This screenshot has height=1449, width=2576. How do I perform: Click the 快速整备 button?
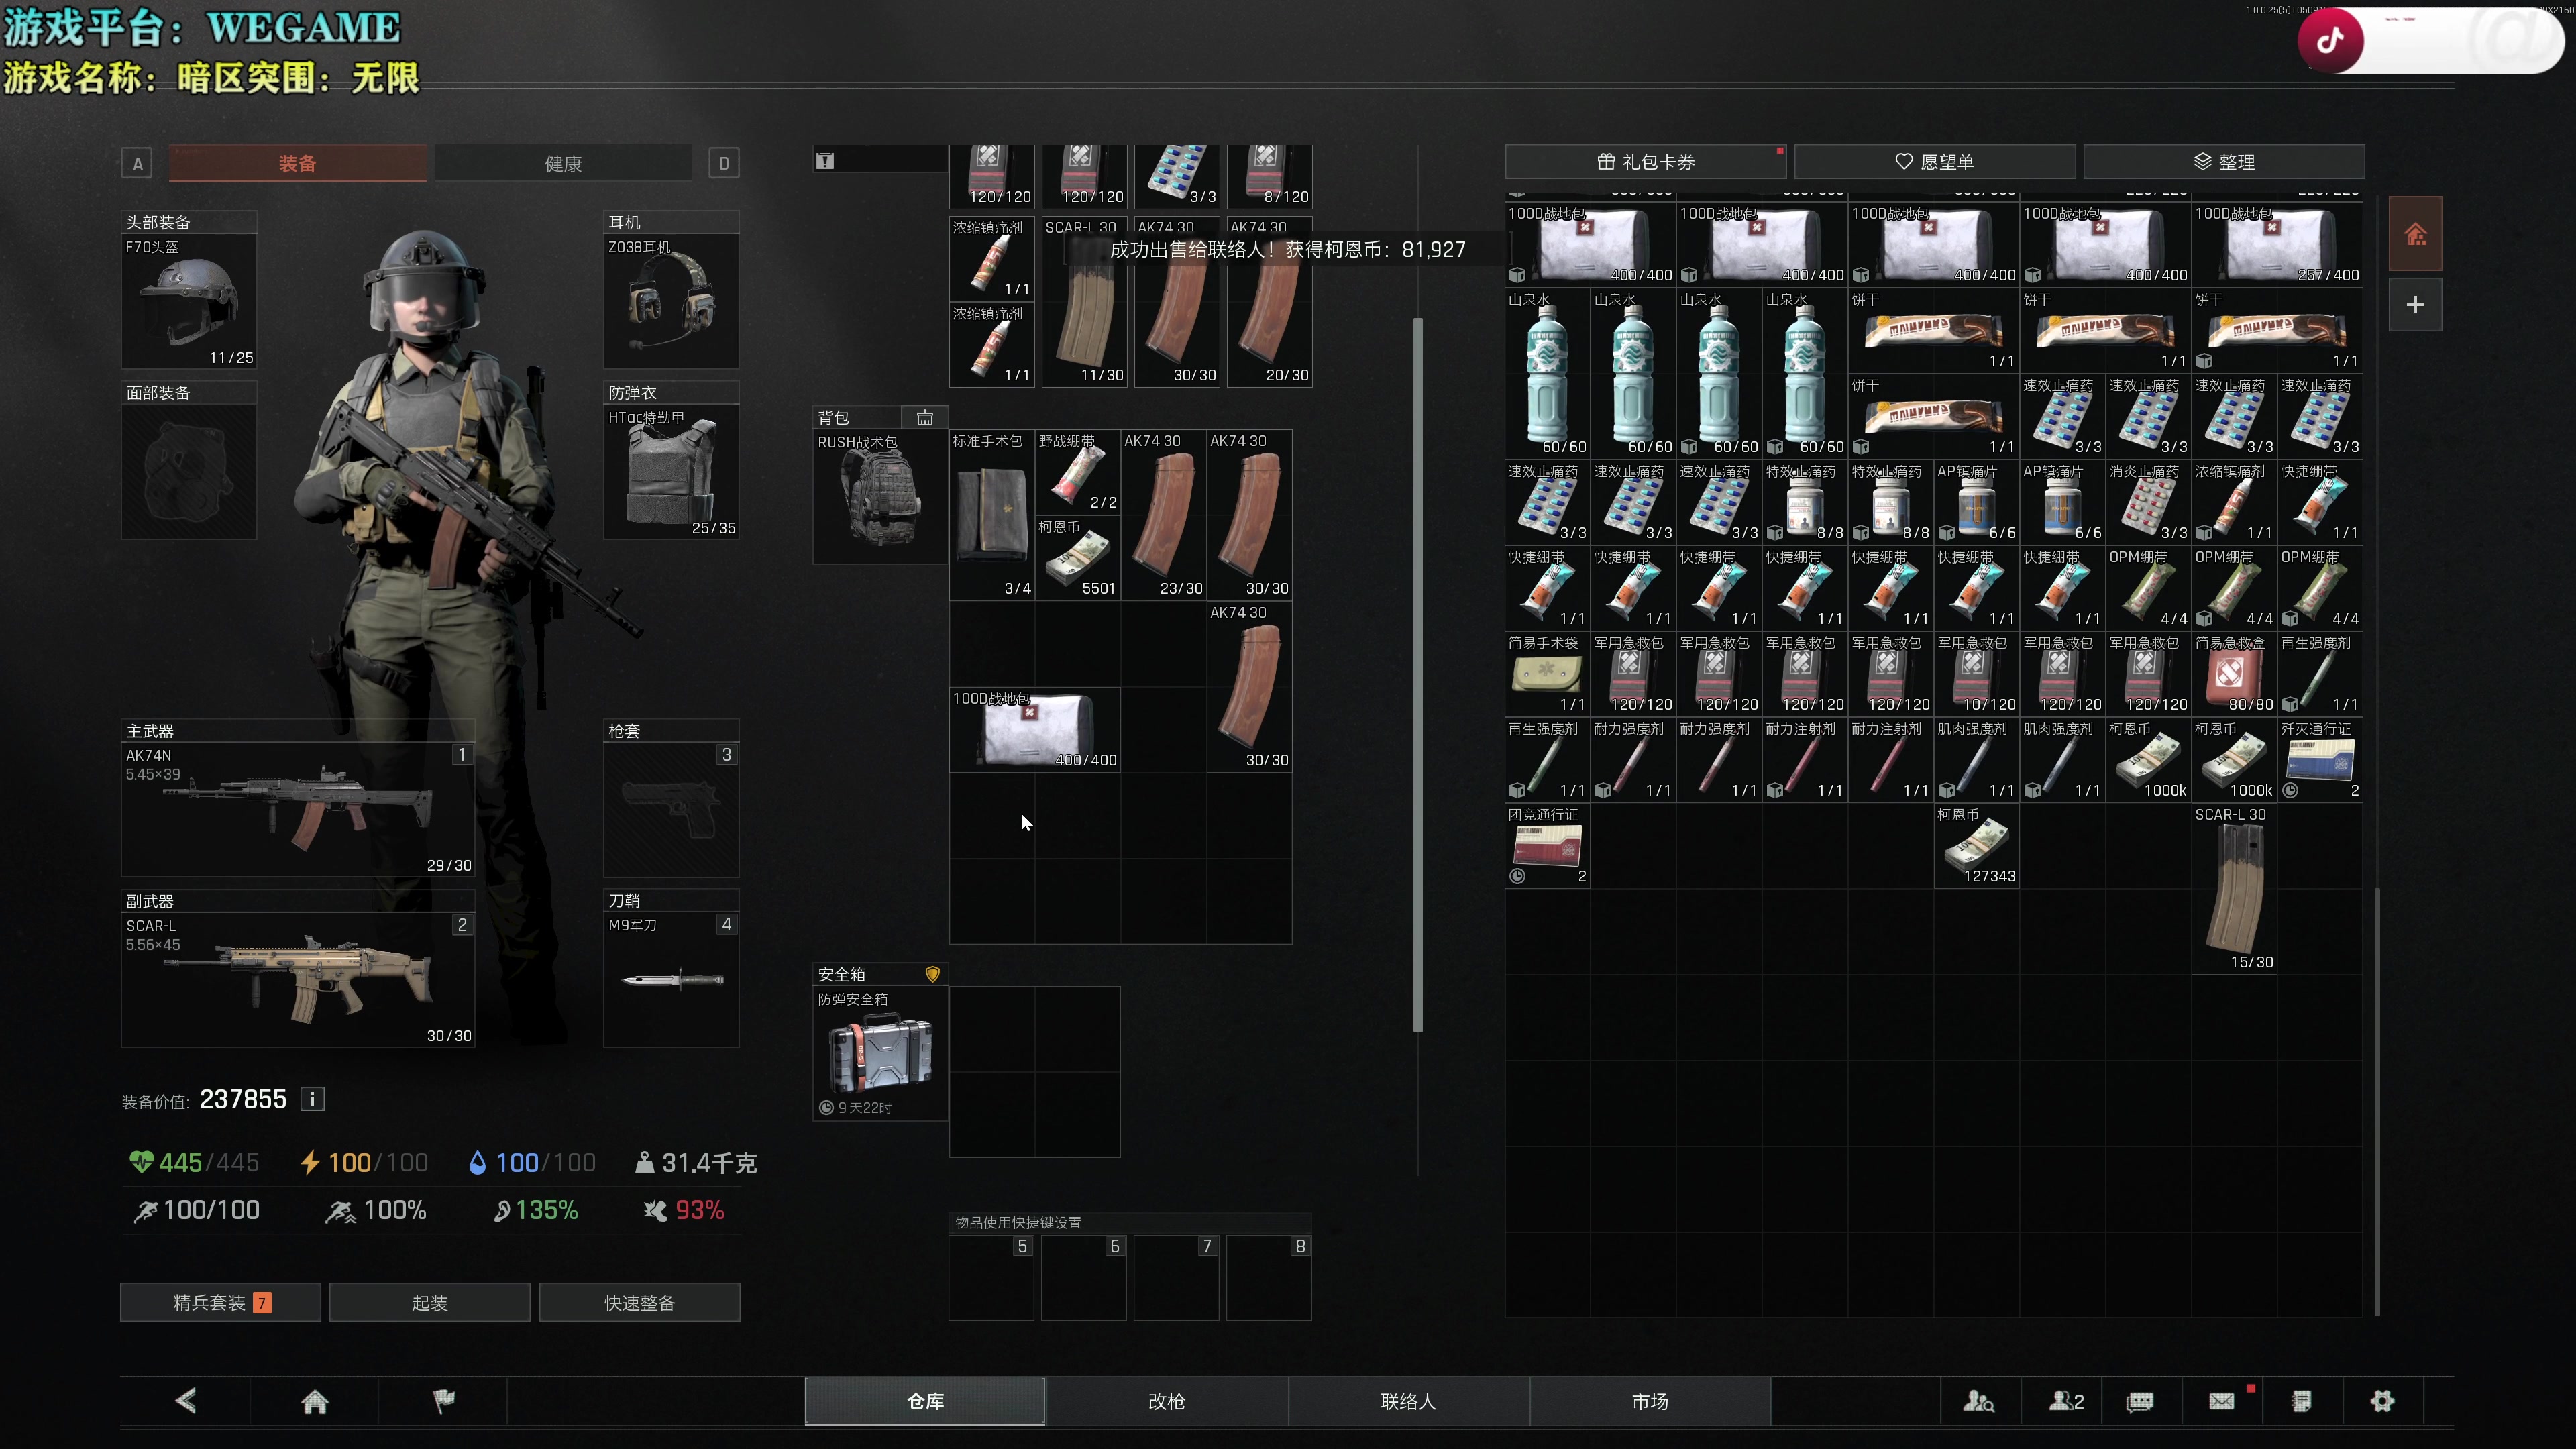click(640, 1302)
